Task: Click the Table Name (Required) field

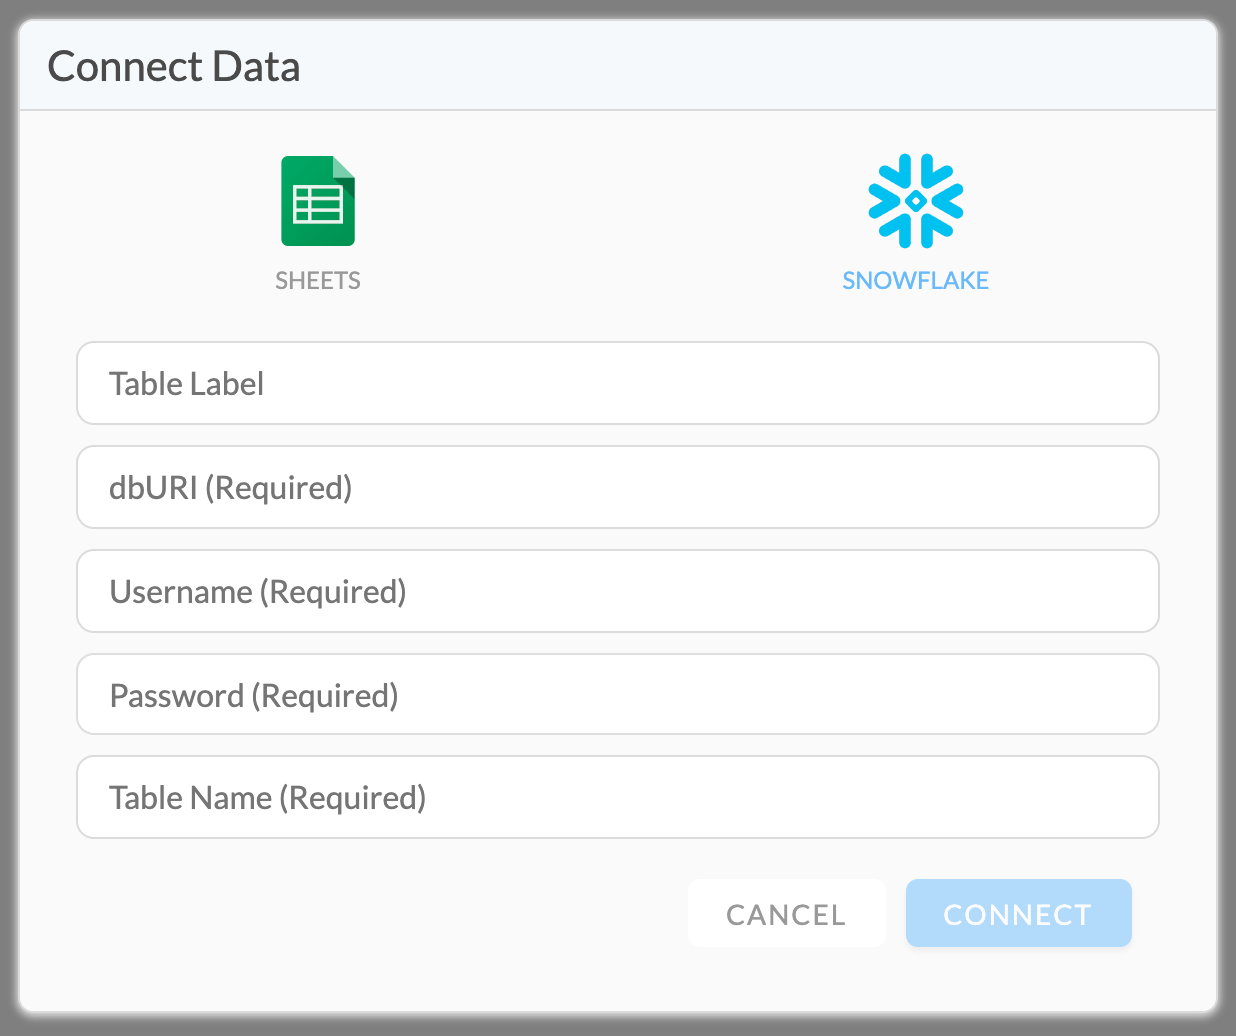Action: (618, 798)
